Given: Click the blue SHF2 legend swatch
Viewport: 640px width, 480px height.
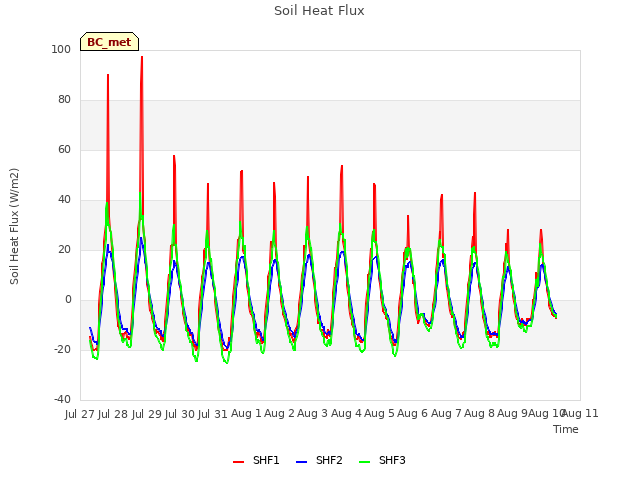Looking at the screenshot, I should (301, 461).
